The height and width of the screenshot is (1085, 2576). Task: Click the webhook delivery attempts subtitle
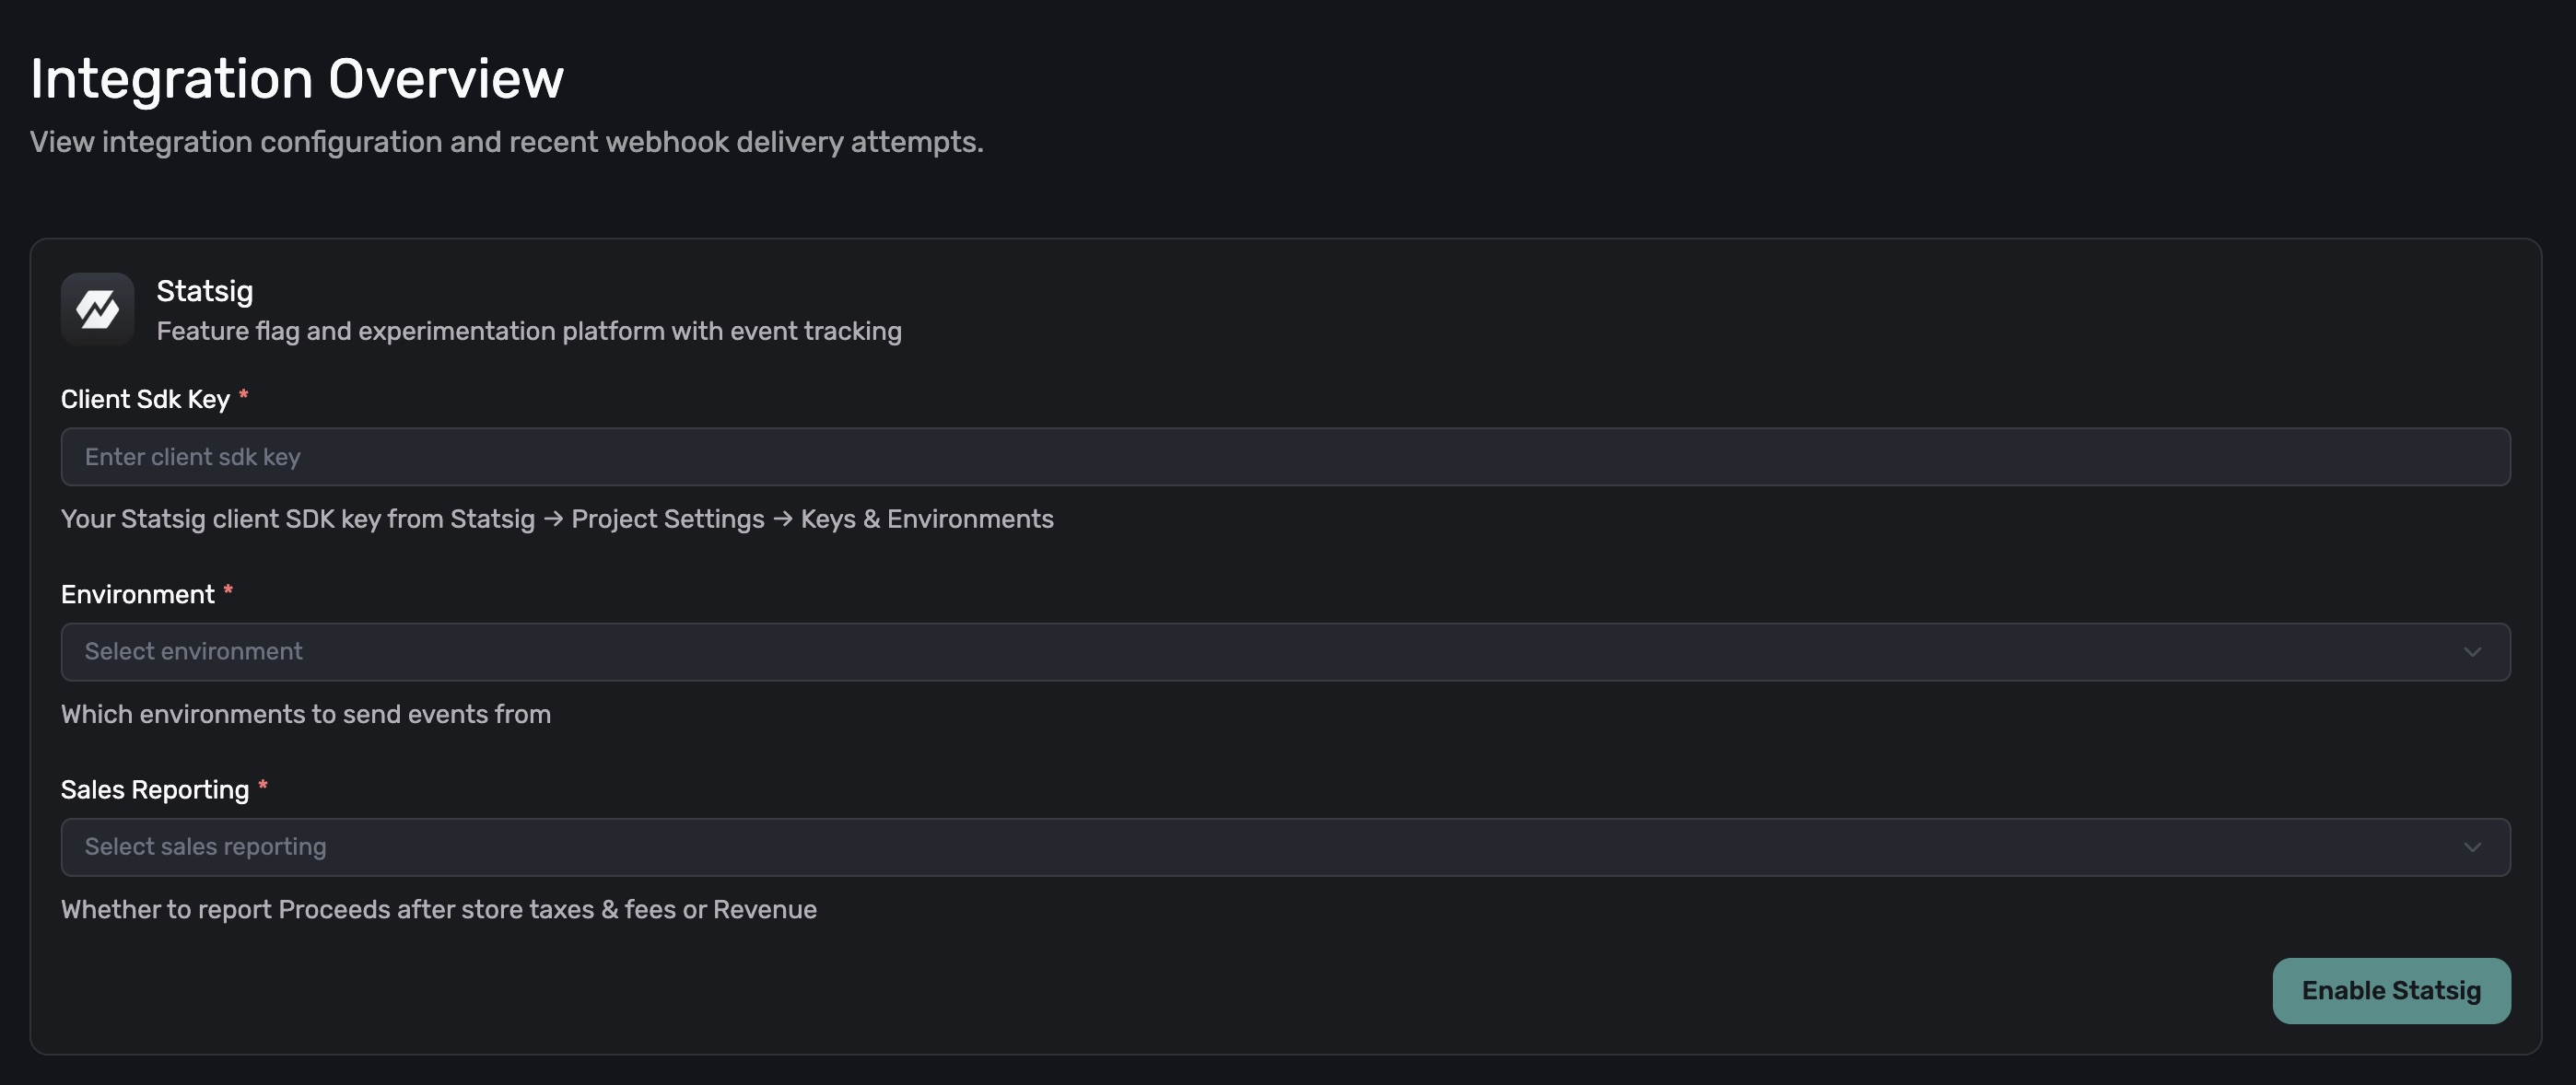(x=506, y=142)
